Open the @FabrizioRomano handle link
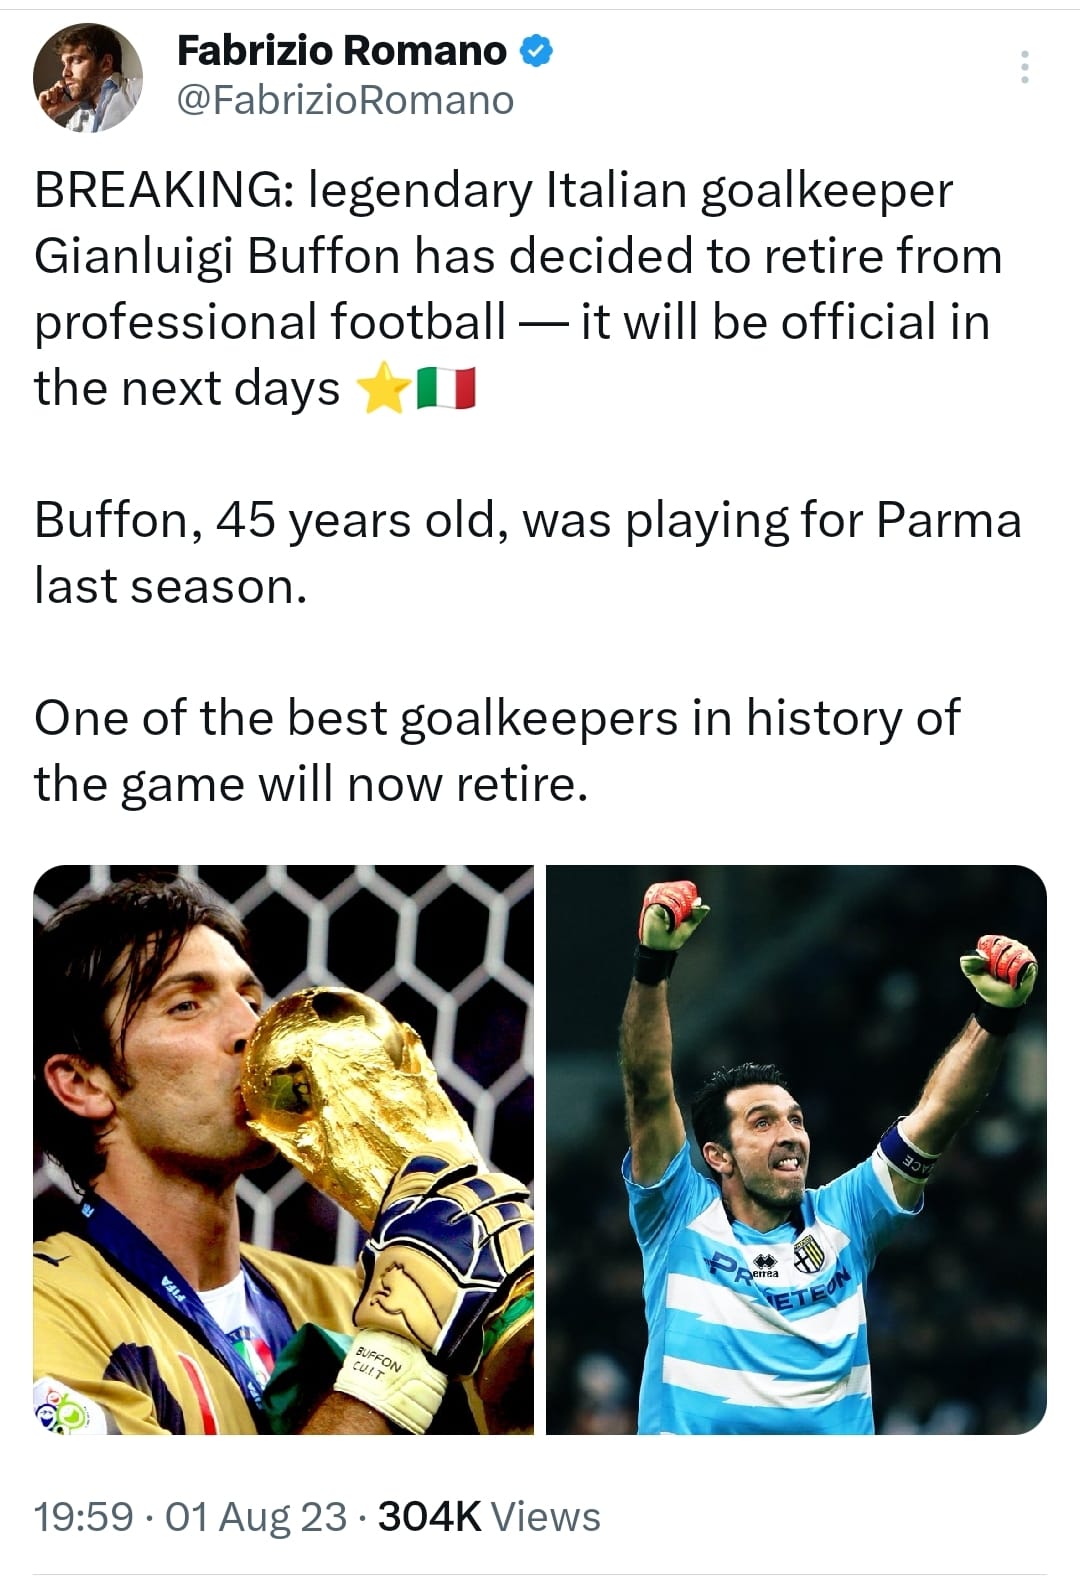This screenshot has width=1080, height=1579. [x=345, y=100]
